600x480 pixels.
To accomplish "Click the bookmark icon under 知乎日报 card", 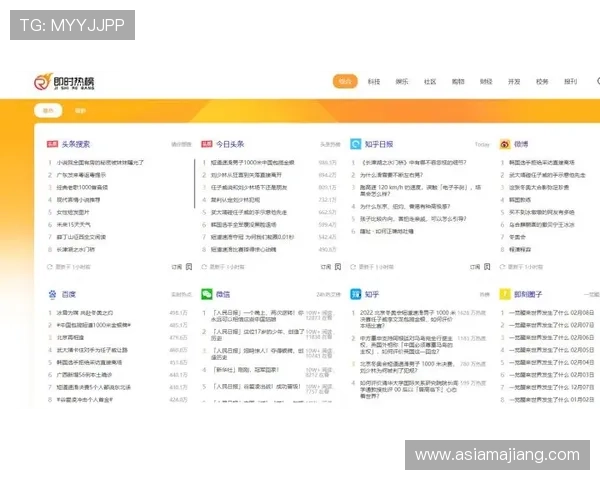I will (487, 267).
